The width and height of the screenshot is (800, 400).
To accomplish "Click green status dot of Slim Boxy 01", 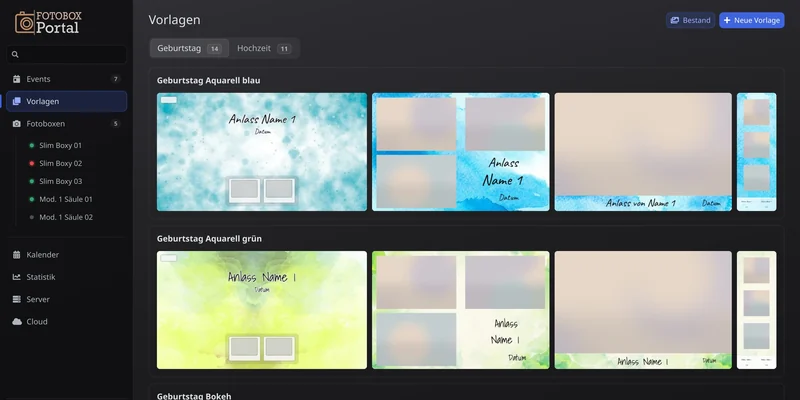I will click(32, 145).
